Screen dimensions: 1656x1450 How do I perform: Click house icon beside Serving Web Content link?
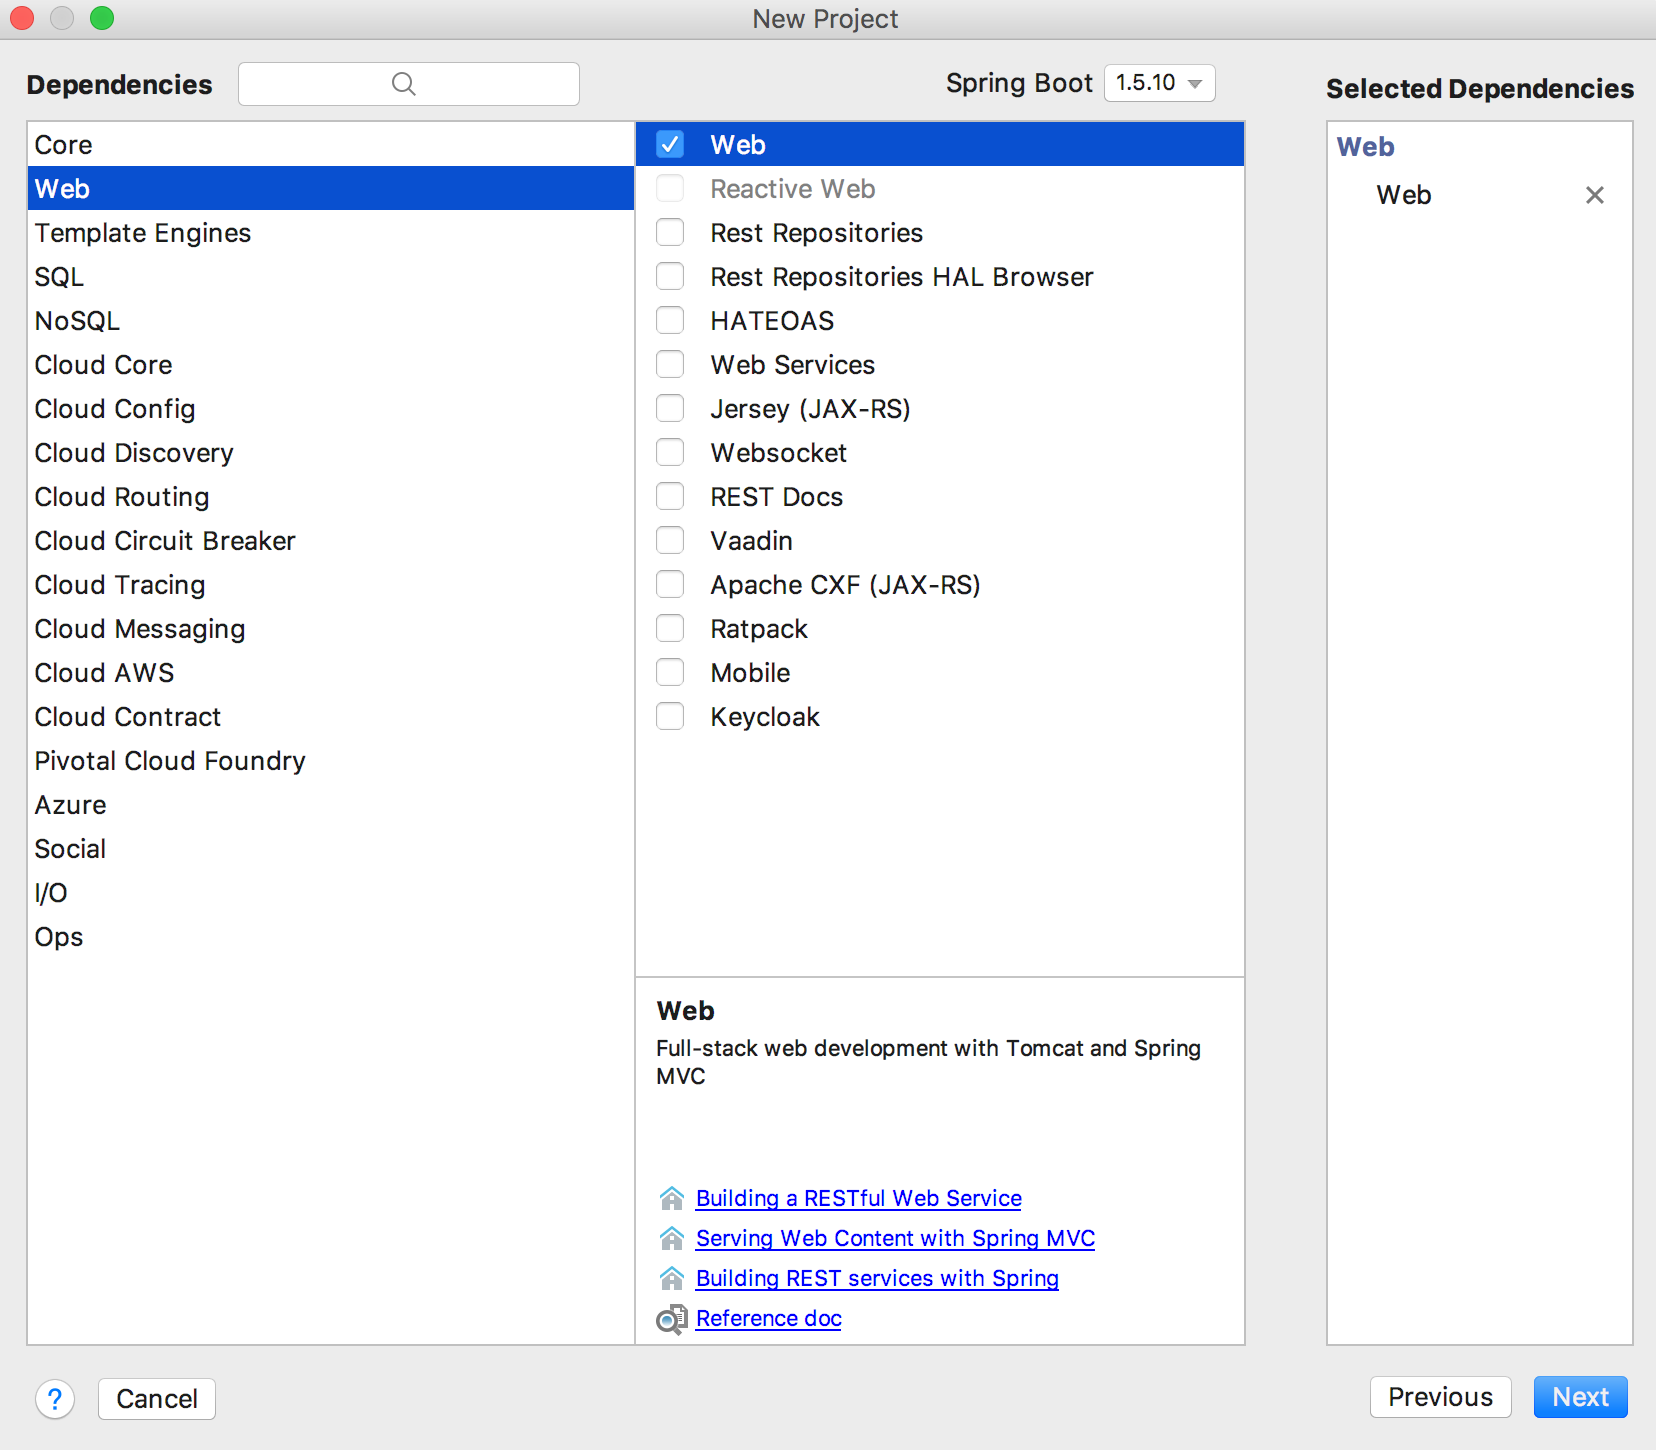tap(672, 1238)
